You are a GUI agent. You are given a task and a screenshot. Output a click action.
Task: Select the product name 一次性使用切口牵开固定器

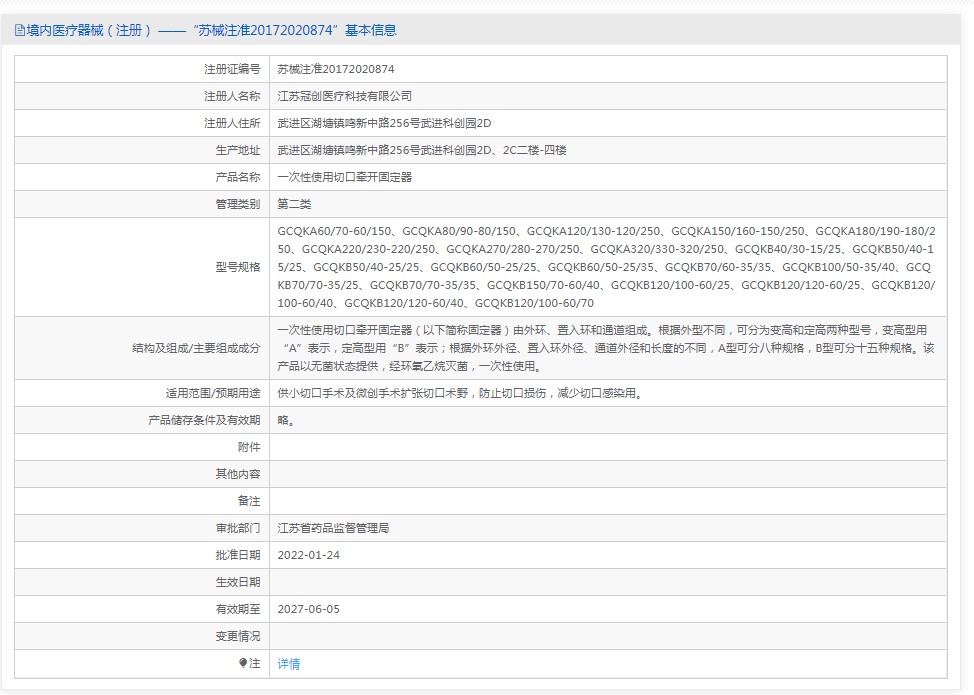[344, 177]
